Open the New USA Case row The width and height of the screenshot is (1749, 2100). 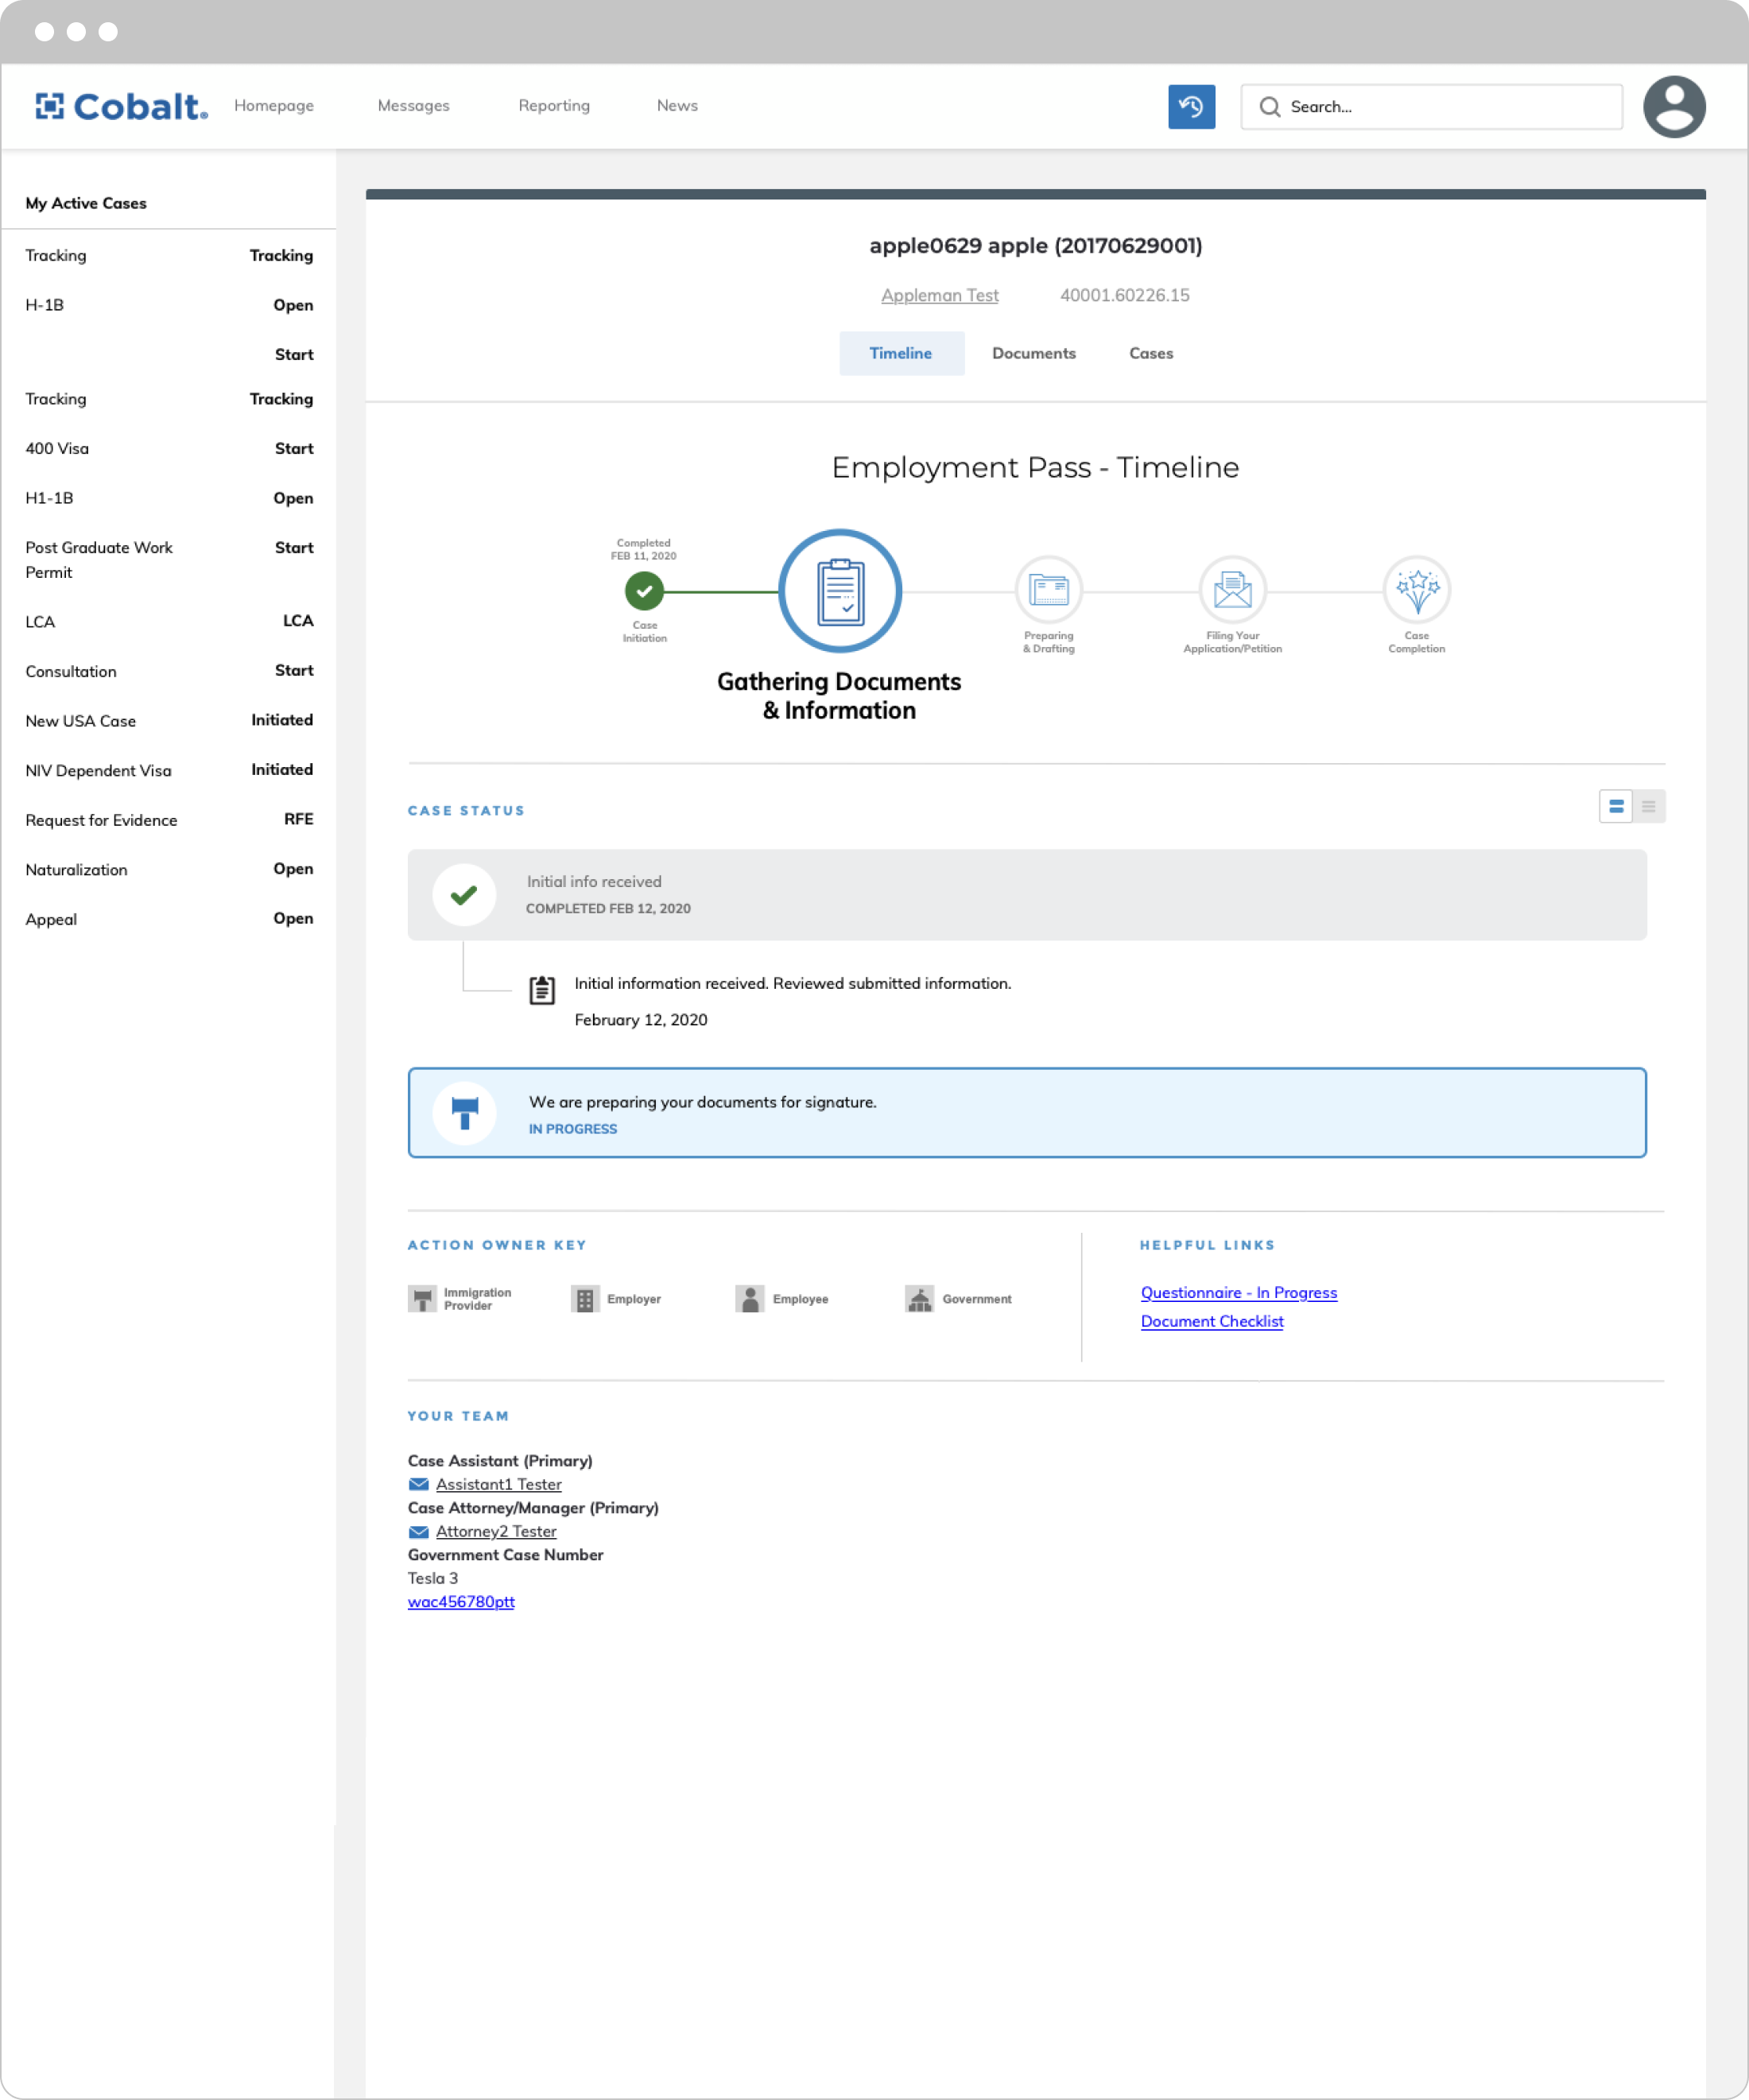pyautogui.click(x=169, y=721)
